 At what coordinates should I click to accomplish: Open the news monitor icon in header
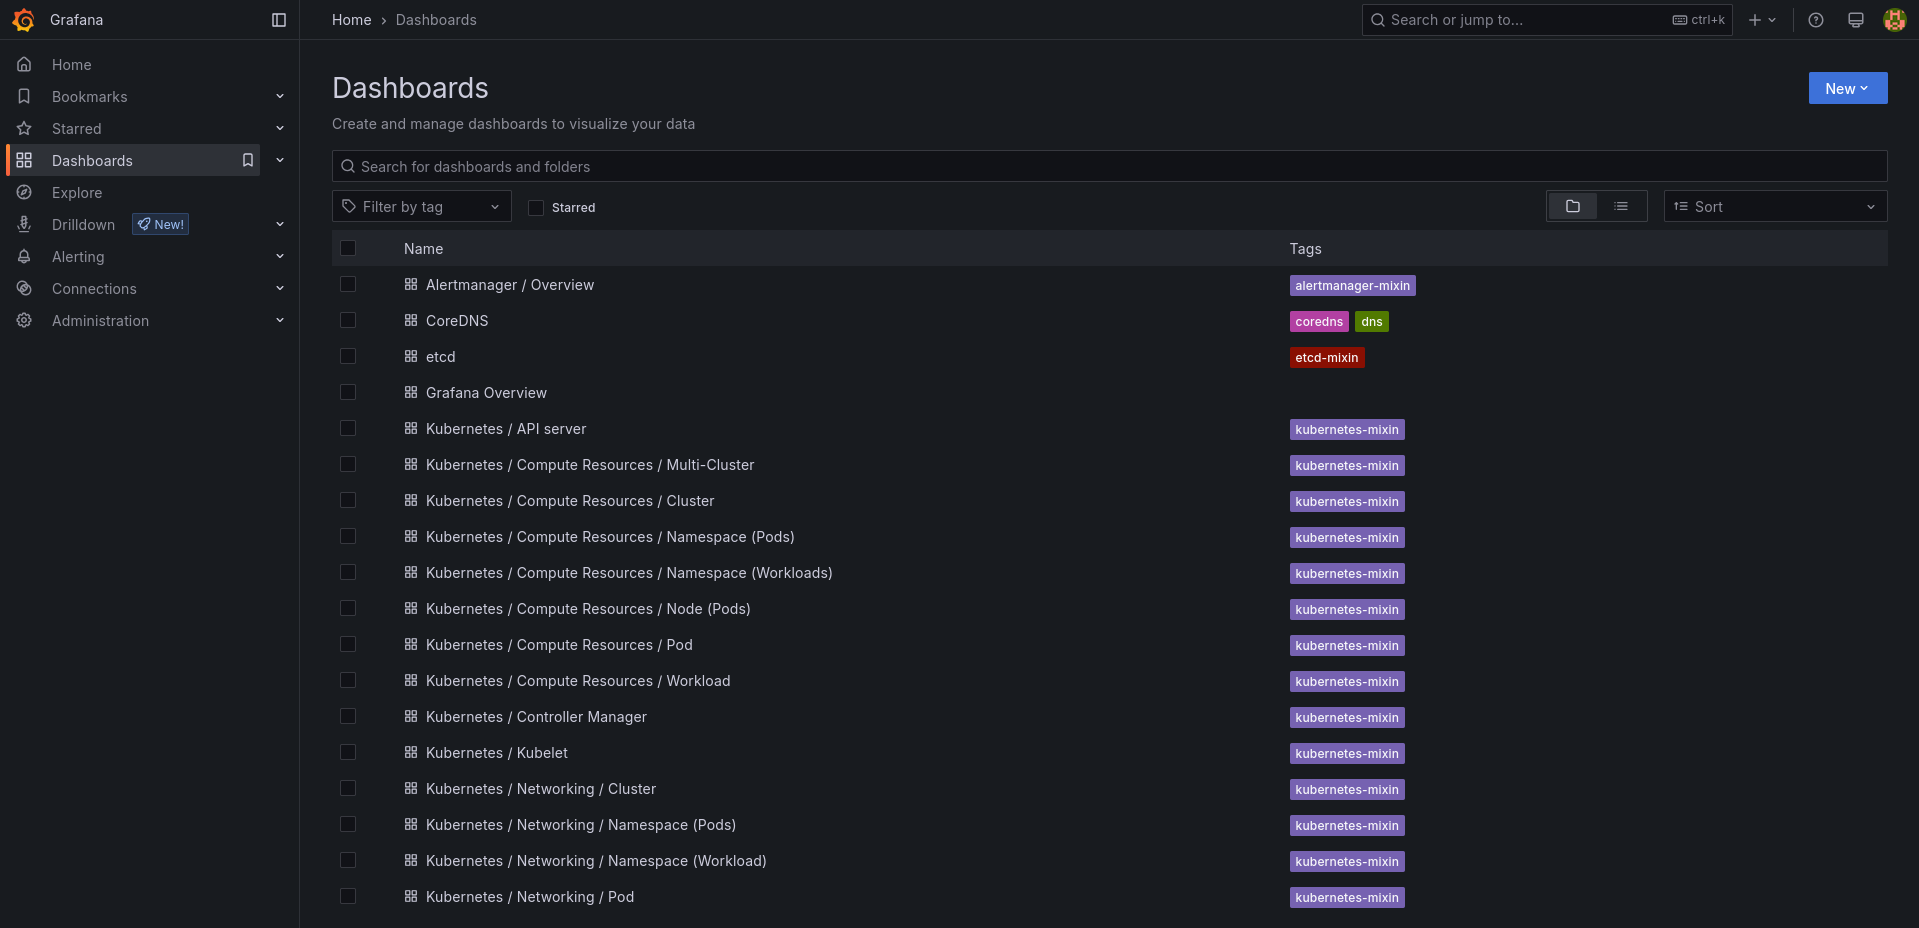1856,20
